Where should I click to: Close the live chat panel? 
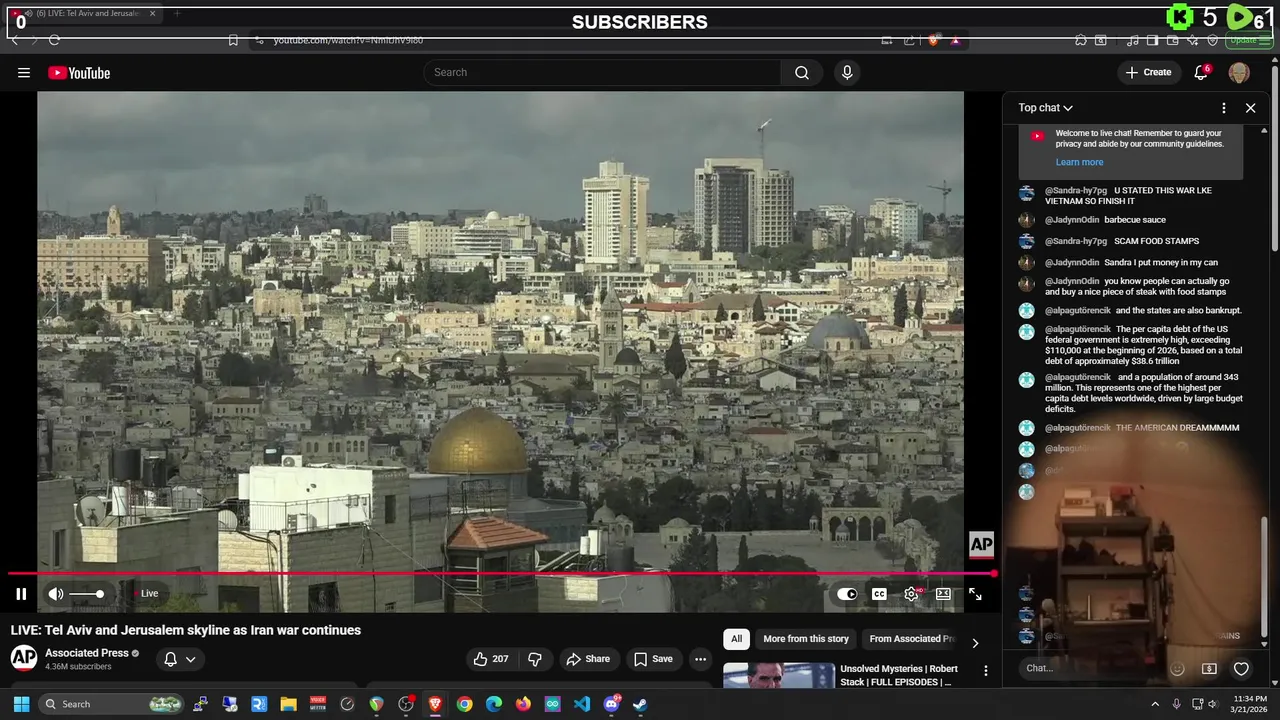[x=1250, y=108]
